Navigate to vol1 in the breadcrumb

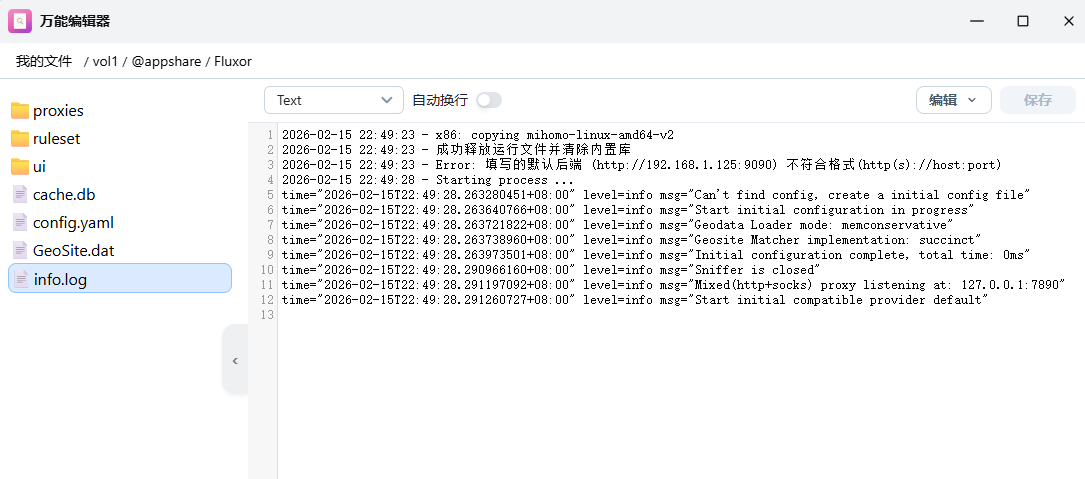click(105, 62)
